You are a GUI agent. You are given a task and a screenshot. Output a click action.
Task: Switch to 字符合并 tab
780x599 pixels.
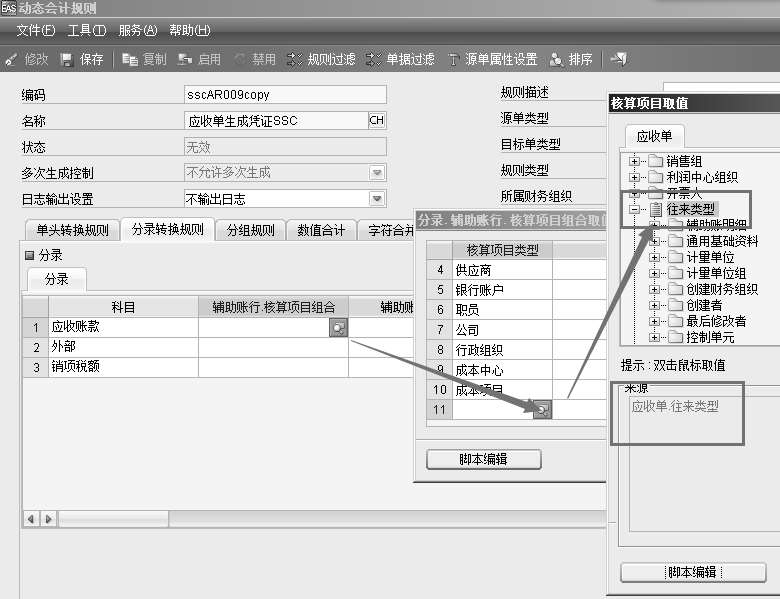tap(387, 230)
